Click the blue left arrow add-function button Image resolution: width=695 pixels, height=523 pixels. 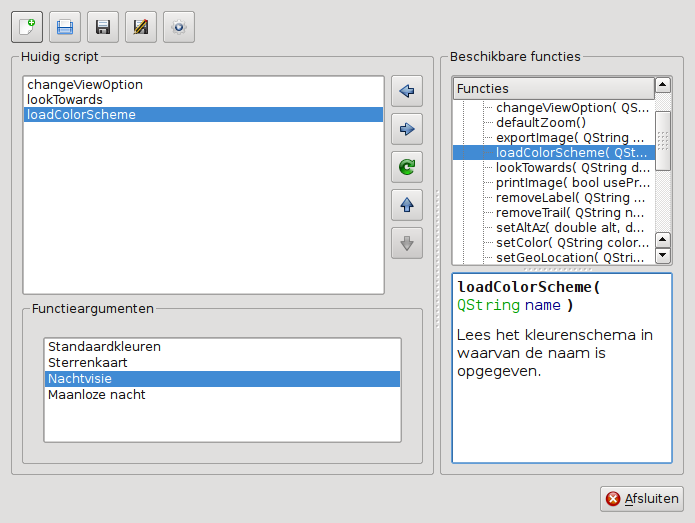[x=406, y=91]
